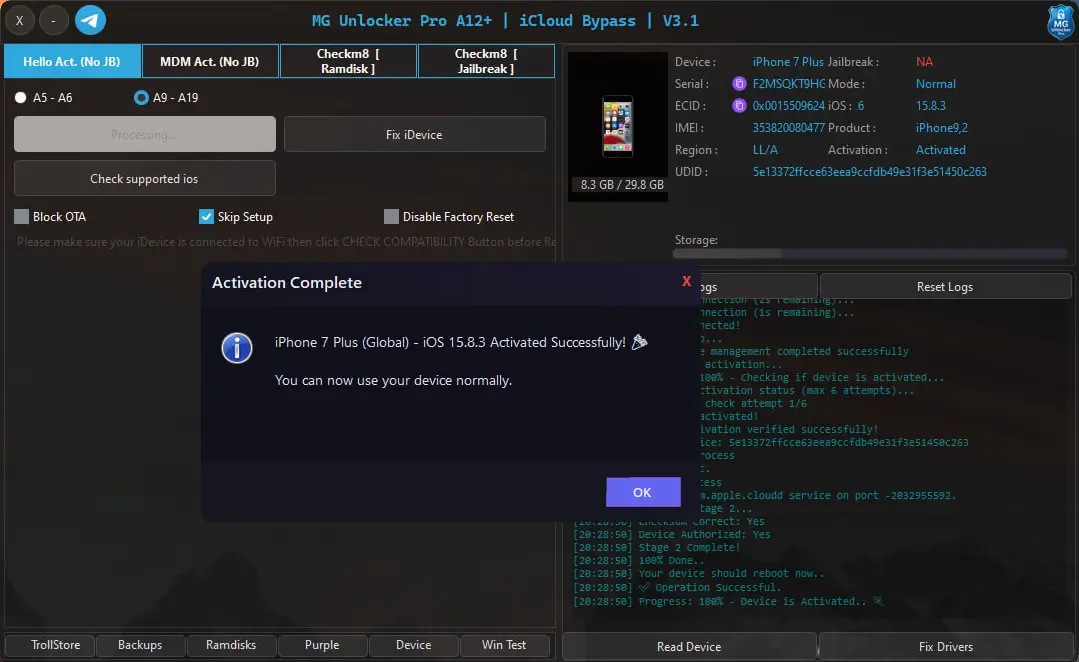Click the IMEI value 353820080477
1079x662 pixels.
click(x=789, y=127)
